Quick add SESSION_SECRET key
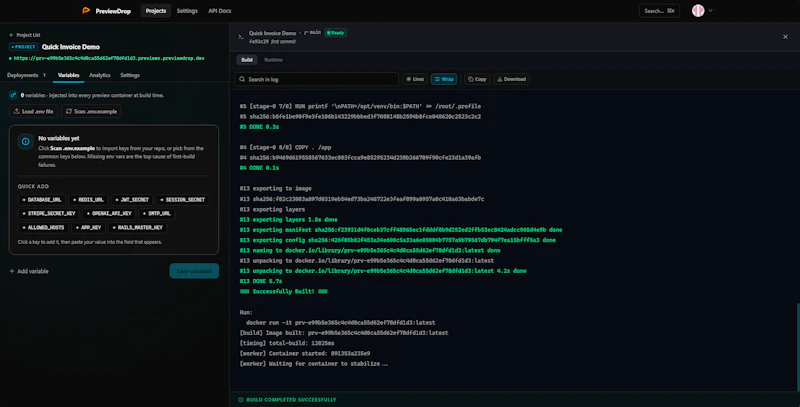The width and height of the screenshot is (800, 407). point(182,200)
